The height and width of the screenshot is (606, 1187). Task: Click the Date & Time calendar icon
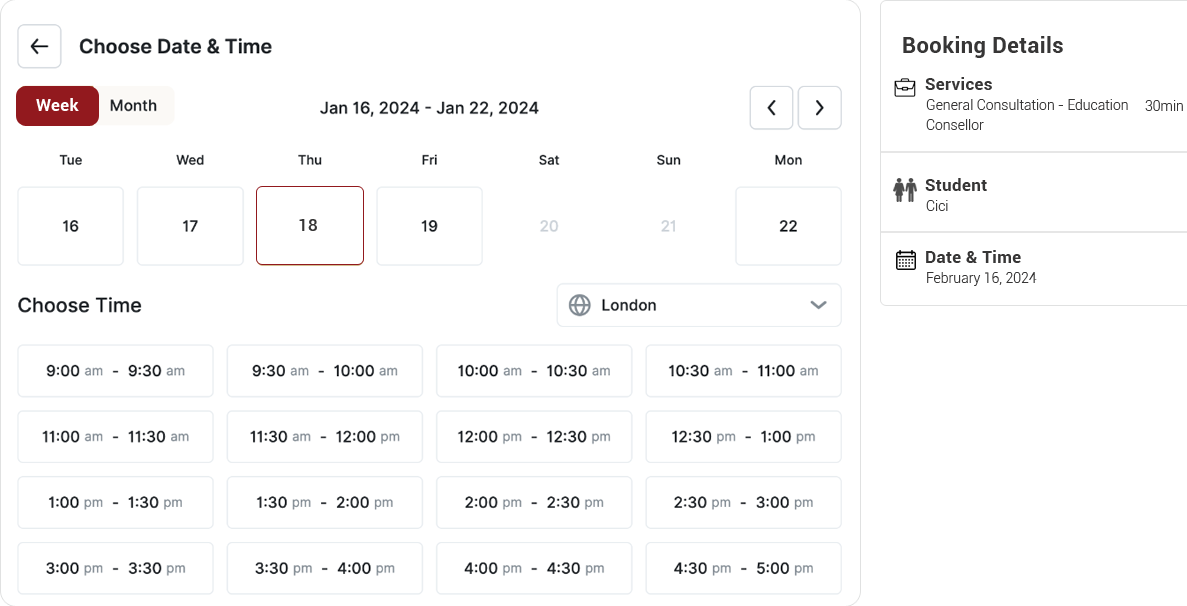click(x=905, y=260)
